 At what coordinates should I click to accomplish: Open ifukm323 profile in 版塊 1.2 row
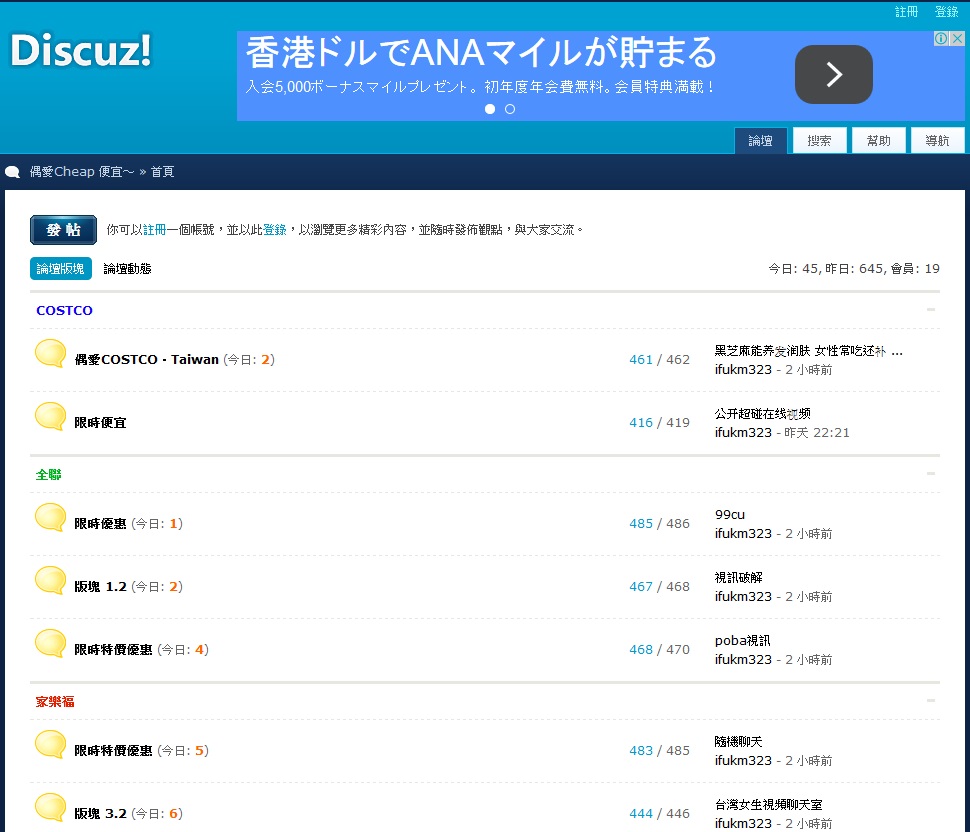pos(743,597)
